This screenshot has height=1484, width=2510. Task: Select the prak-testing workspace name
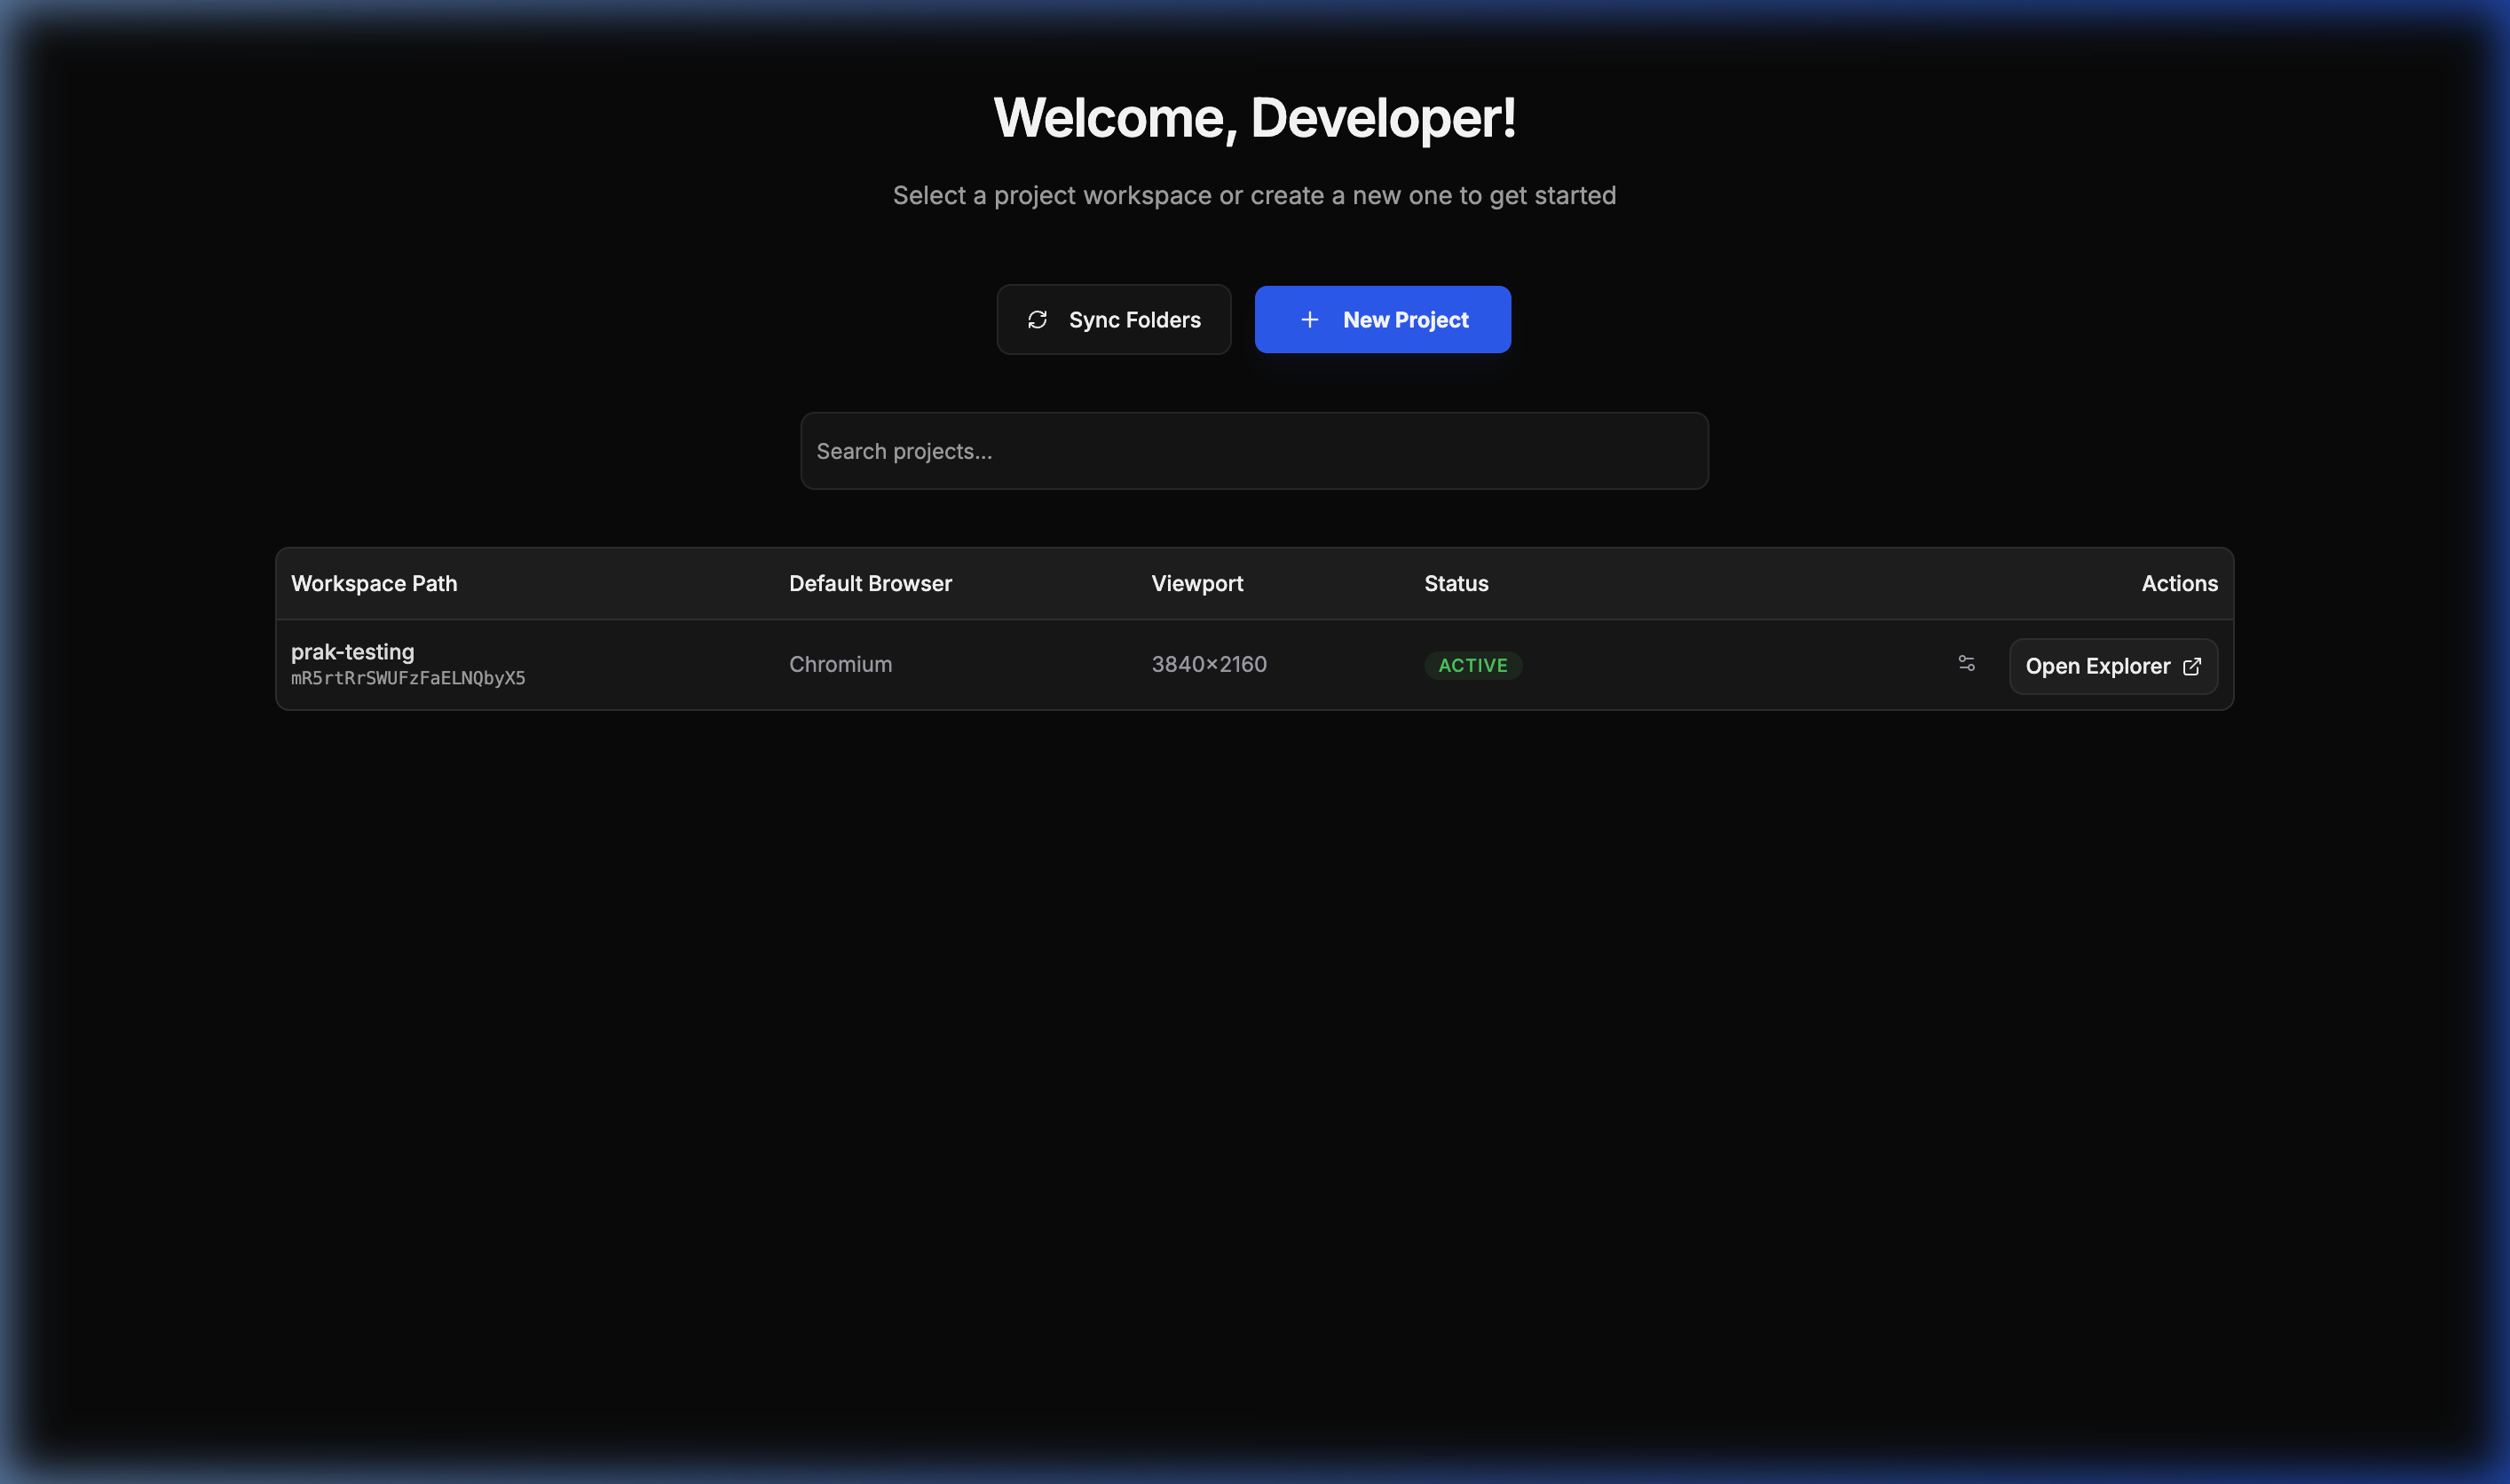click(352, 651)
